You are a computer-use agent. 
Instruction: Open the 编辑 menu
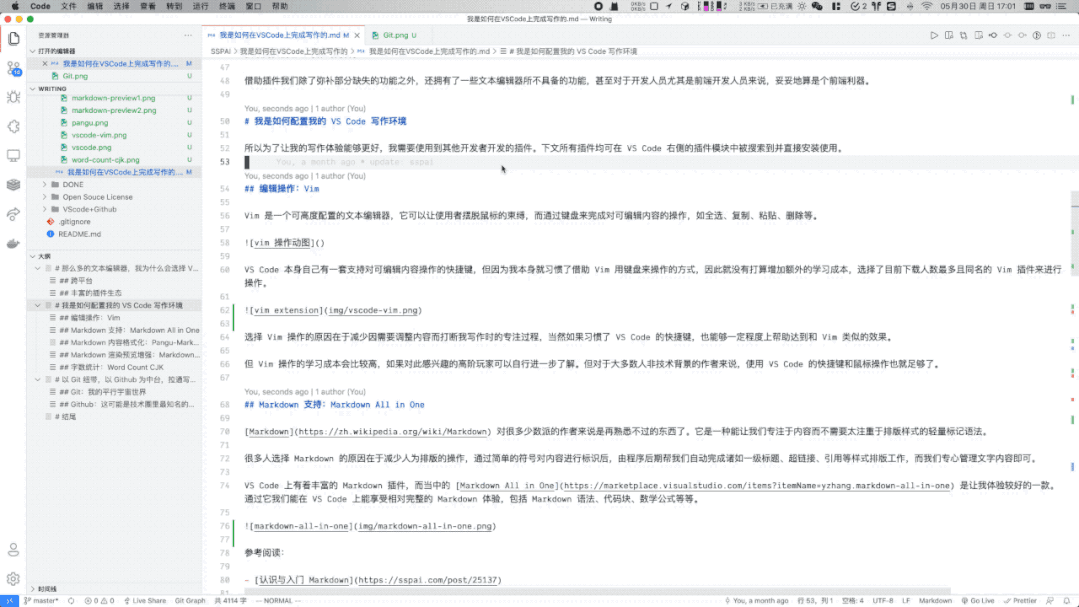click(x=95, y=6)
